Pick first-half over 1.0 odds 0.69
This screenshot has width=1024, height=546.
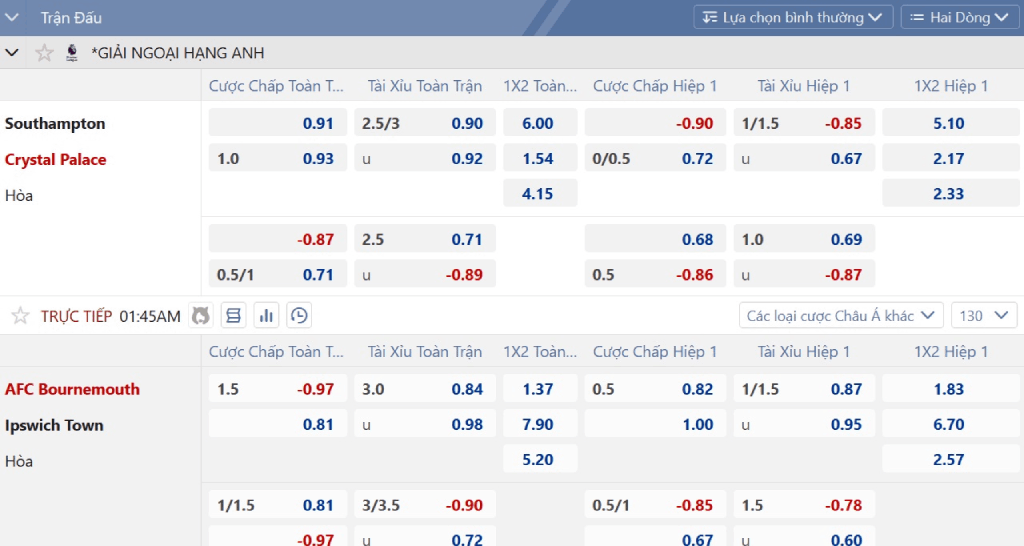(804, 239)
